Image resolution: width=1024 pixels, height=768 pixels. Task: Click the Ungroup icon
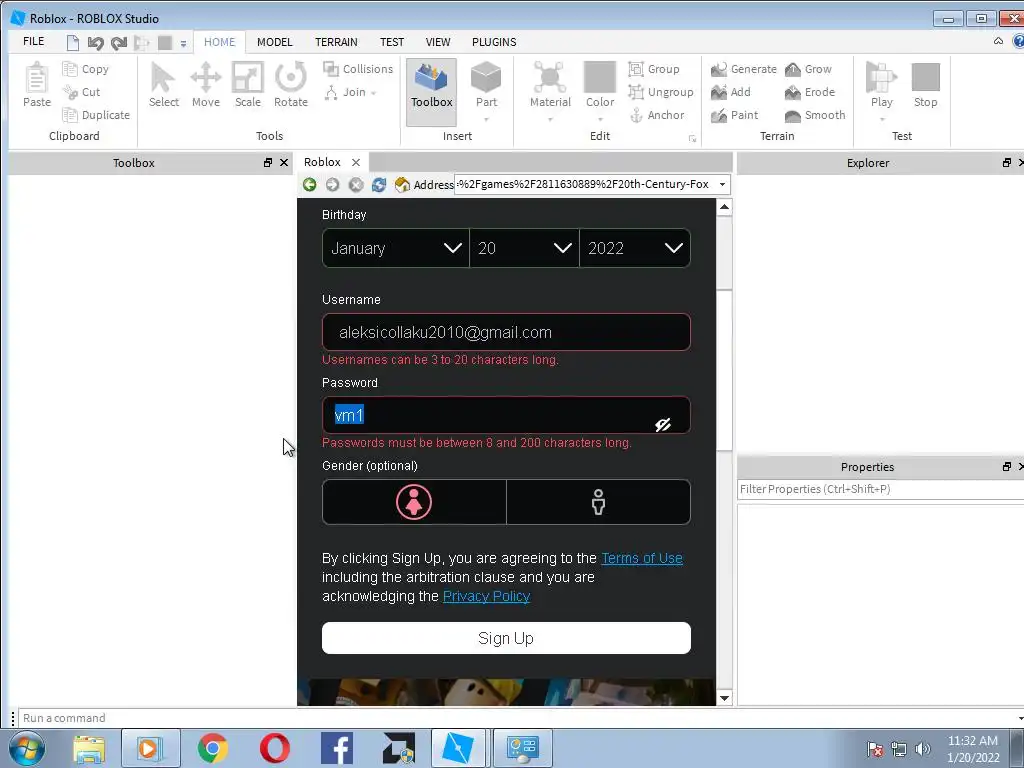[x=636, y=92]
